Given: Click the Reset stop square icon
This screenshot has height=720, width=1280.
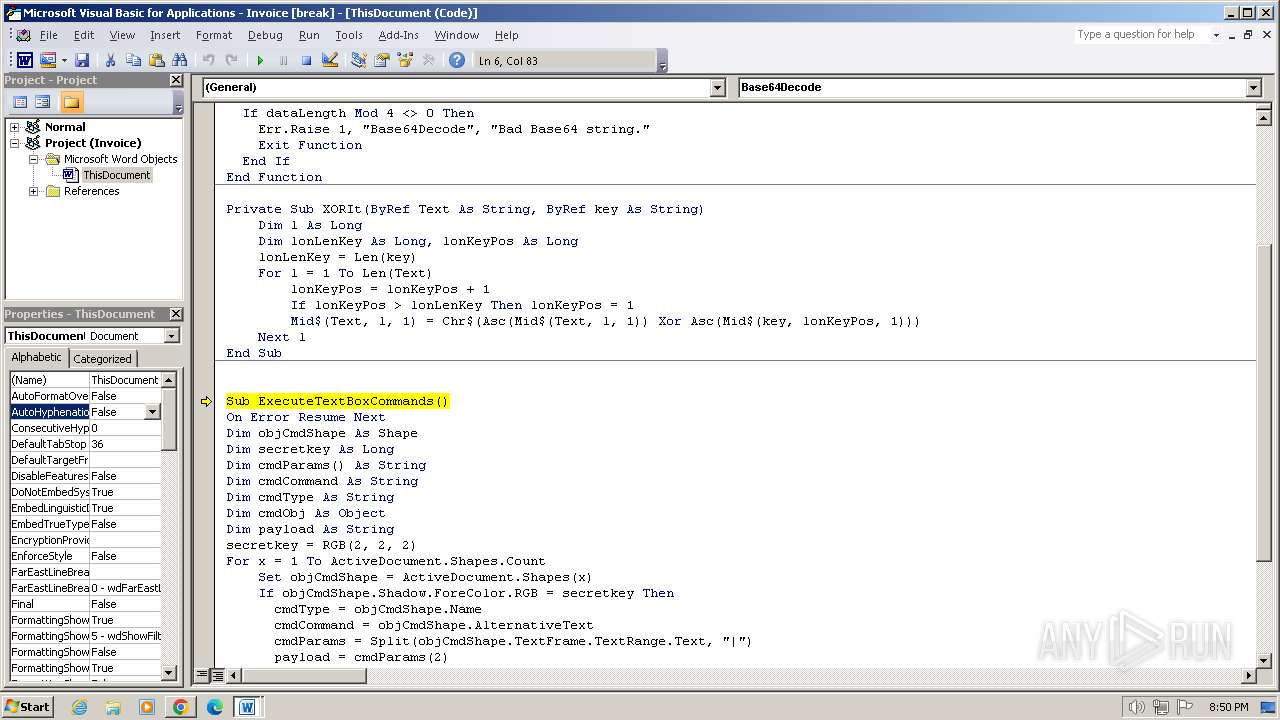Looking at the screenshot, I should coord(306,61).
